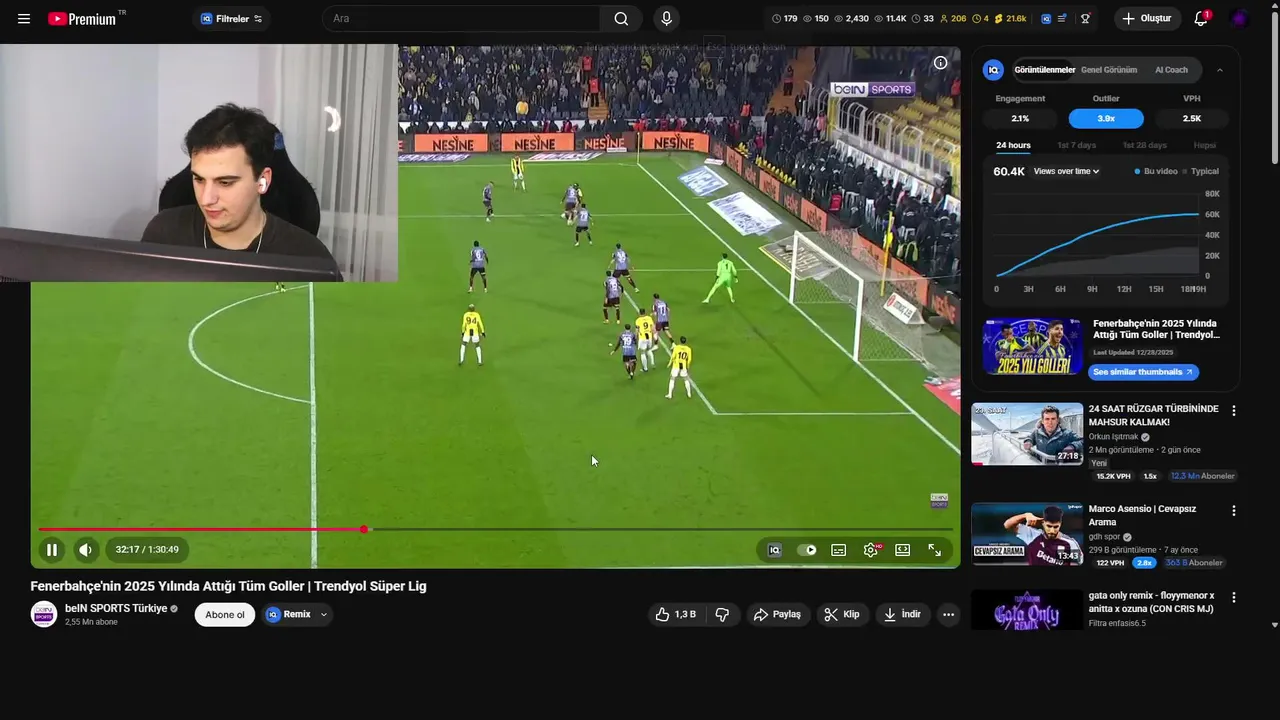Open options for gata only remix video
1280x720 pixels.
coord(1233,597)
